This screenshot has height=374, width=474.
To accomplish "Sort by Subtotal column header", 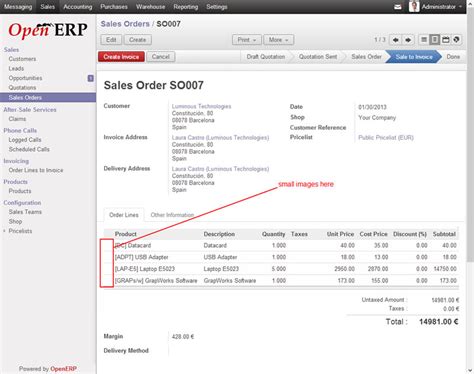I will tap(444, 234).
